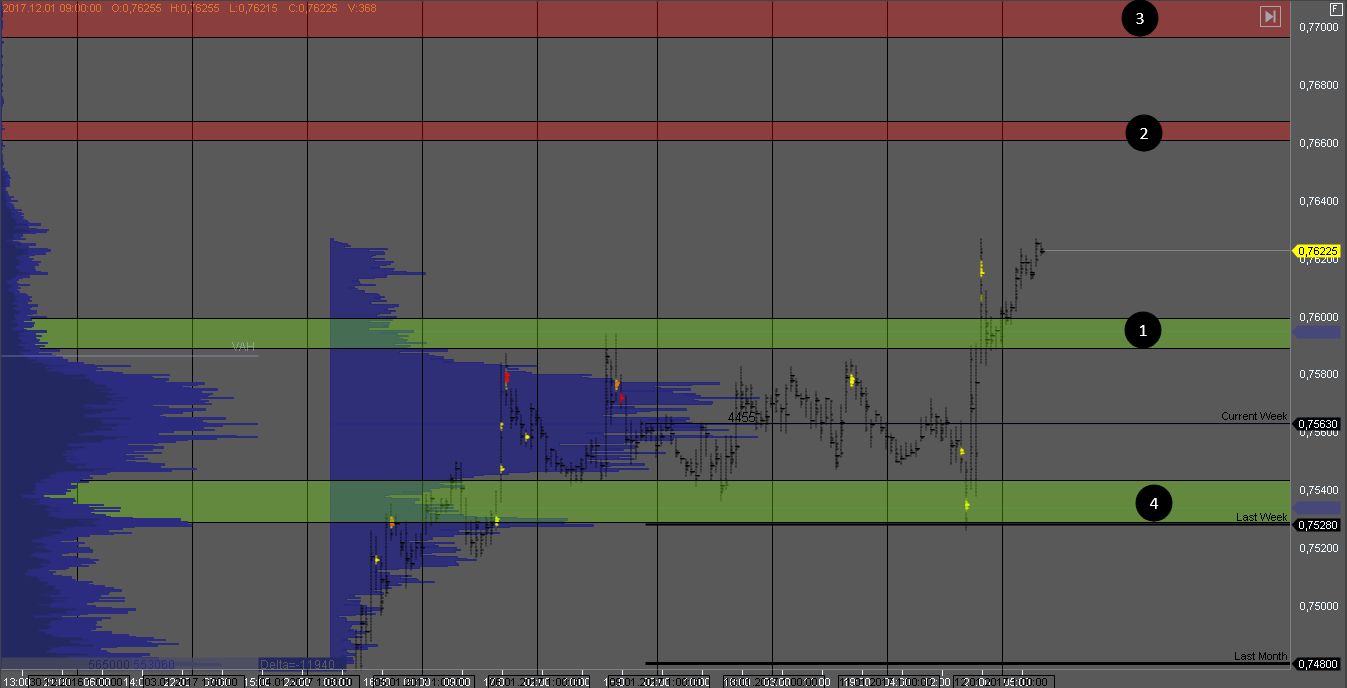Click the black circle marker numbered 1
This screenshot has width=1347, height=688.
1143,330
